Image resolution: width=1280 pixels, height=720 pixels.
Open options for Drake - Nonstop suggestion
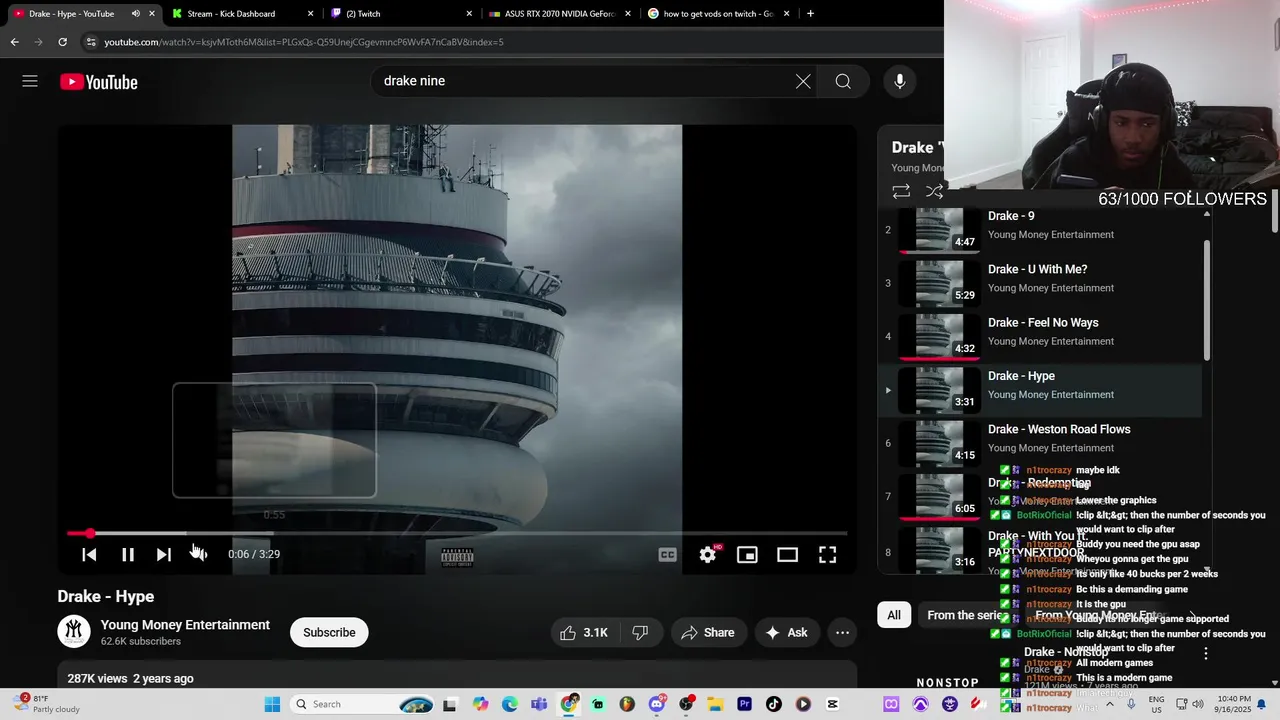point(1206,653)
